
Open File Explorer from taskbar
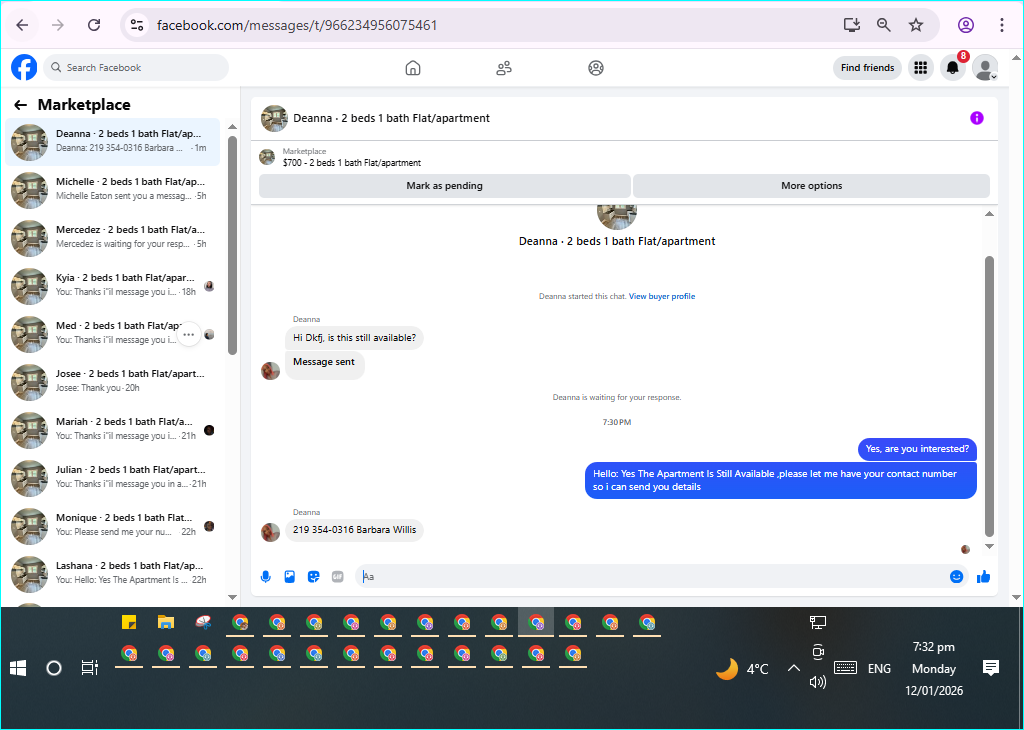(x=166, y=622)
